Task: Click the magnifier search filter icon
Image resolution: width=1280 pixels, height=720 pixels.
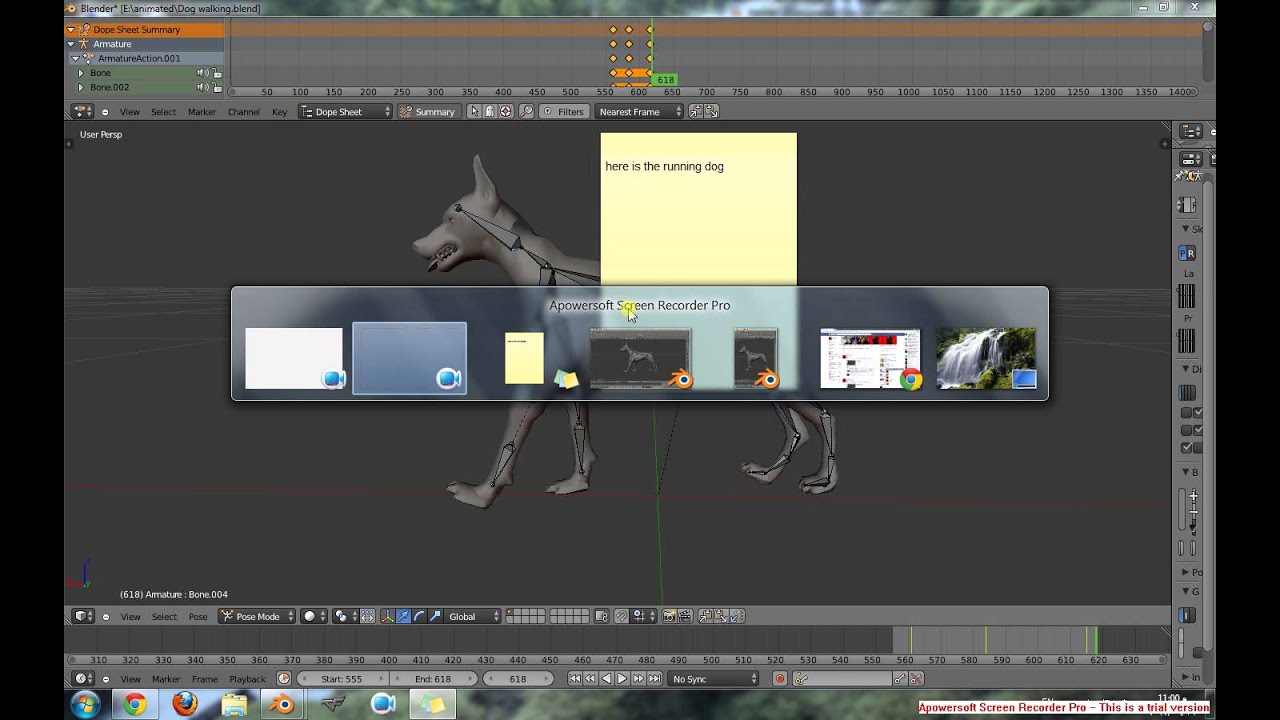Action: click(527, 112)
